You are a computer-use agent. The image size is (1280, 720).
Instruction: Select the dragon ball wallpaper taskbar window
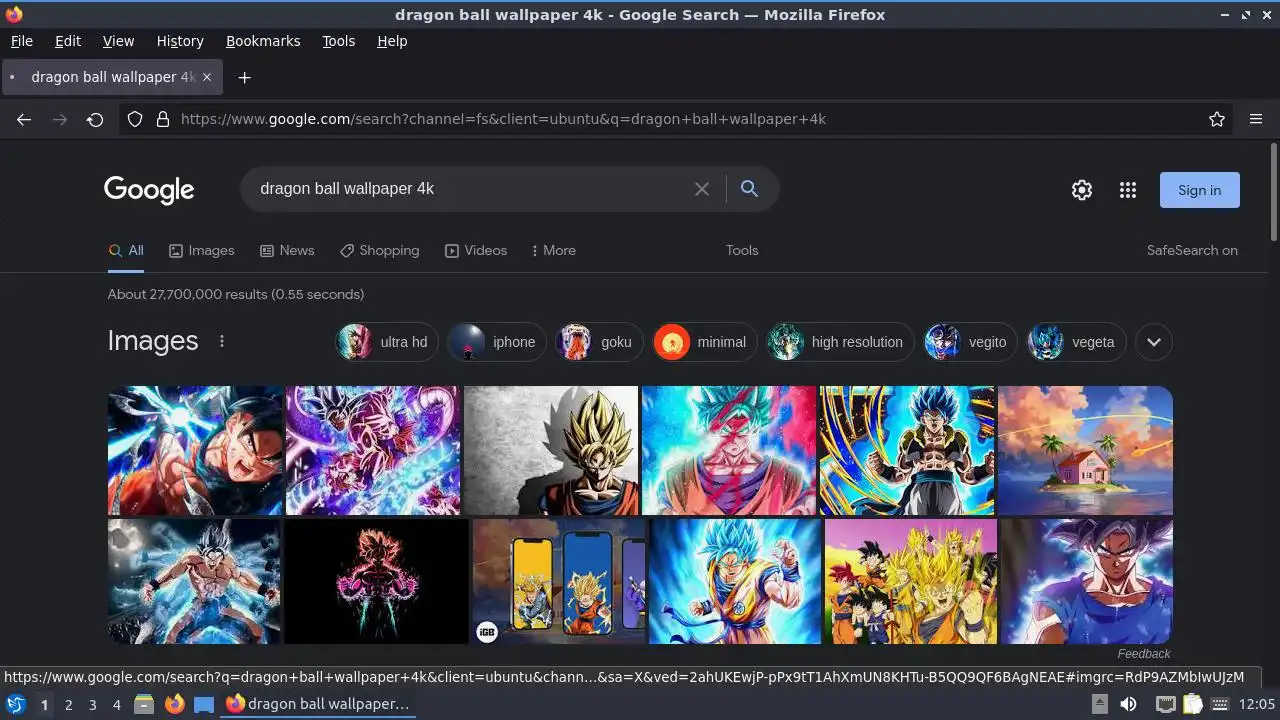point(318,704)
